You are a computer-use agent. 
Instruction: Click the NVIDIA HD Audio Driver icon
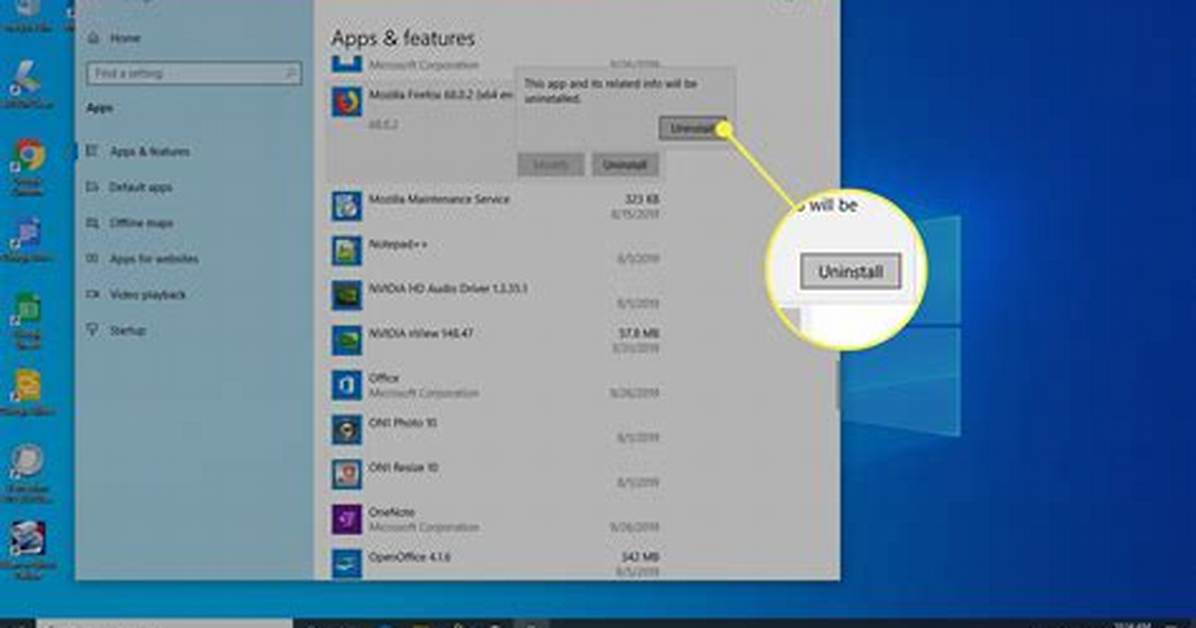pos(346,295)
